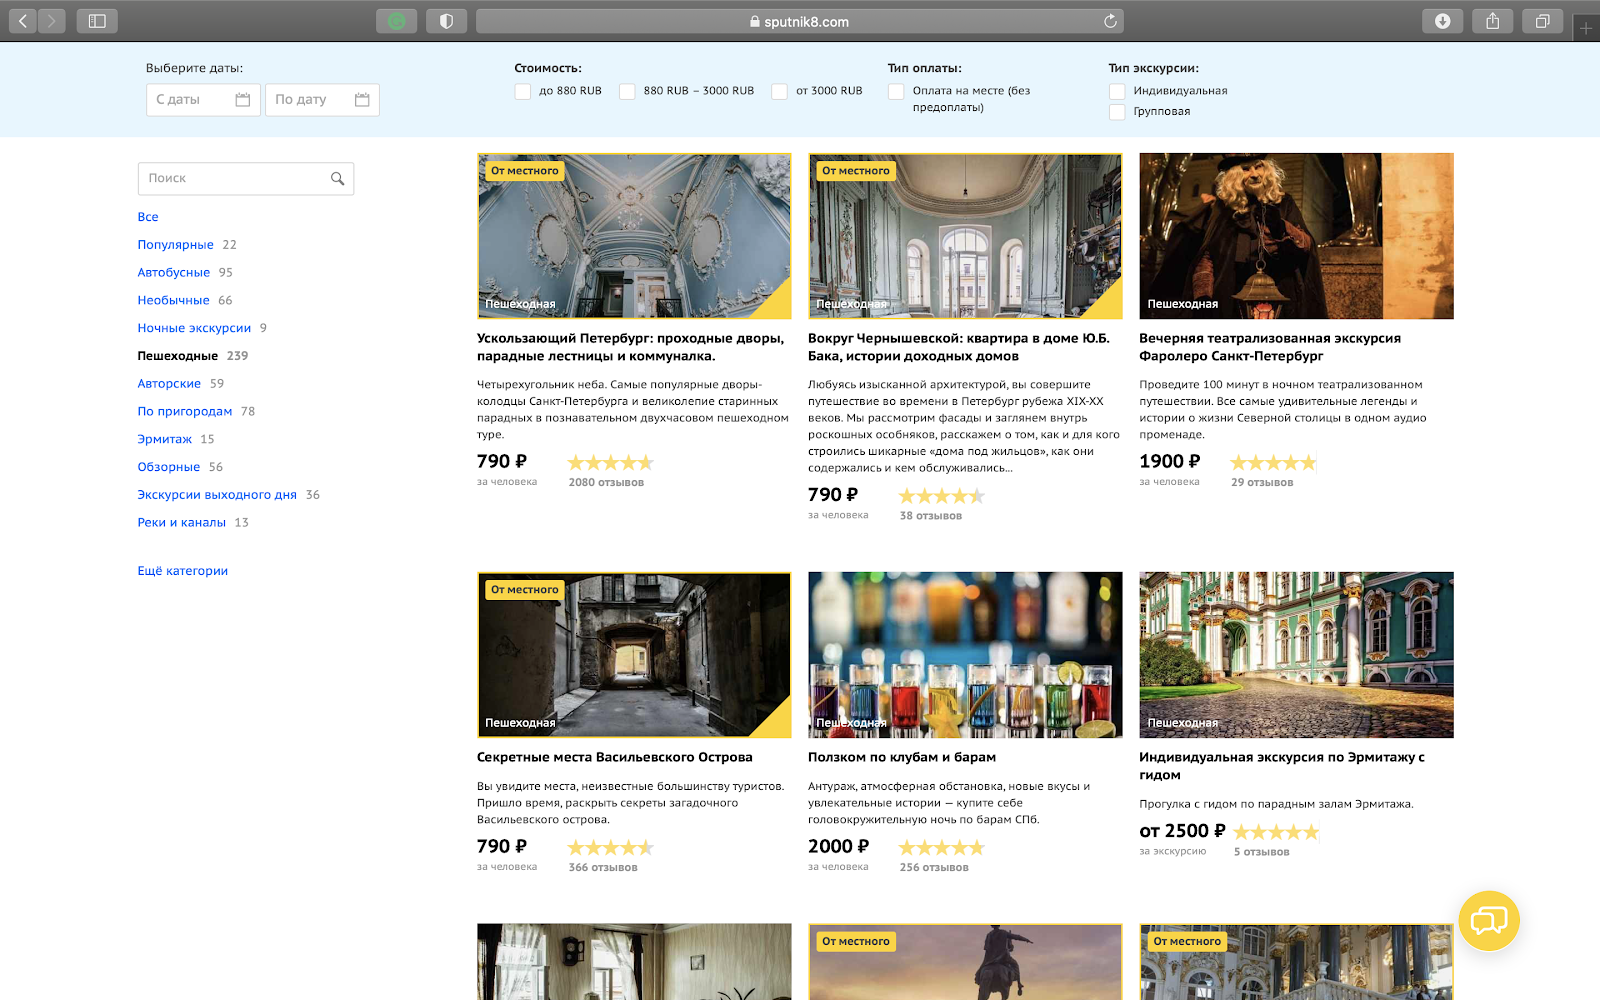This screenshot has height=1000, width=1600.
Task: Select the 'Пешеходные' category
Action: [178, 356]
